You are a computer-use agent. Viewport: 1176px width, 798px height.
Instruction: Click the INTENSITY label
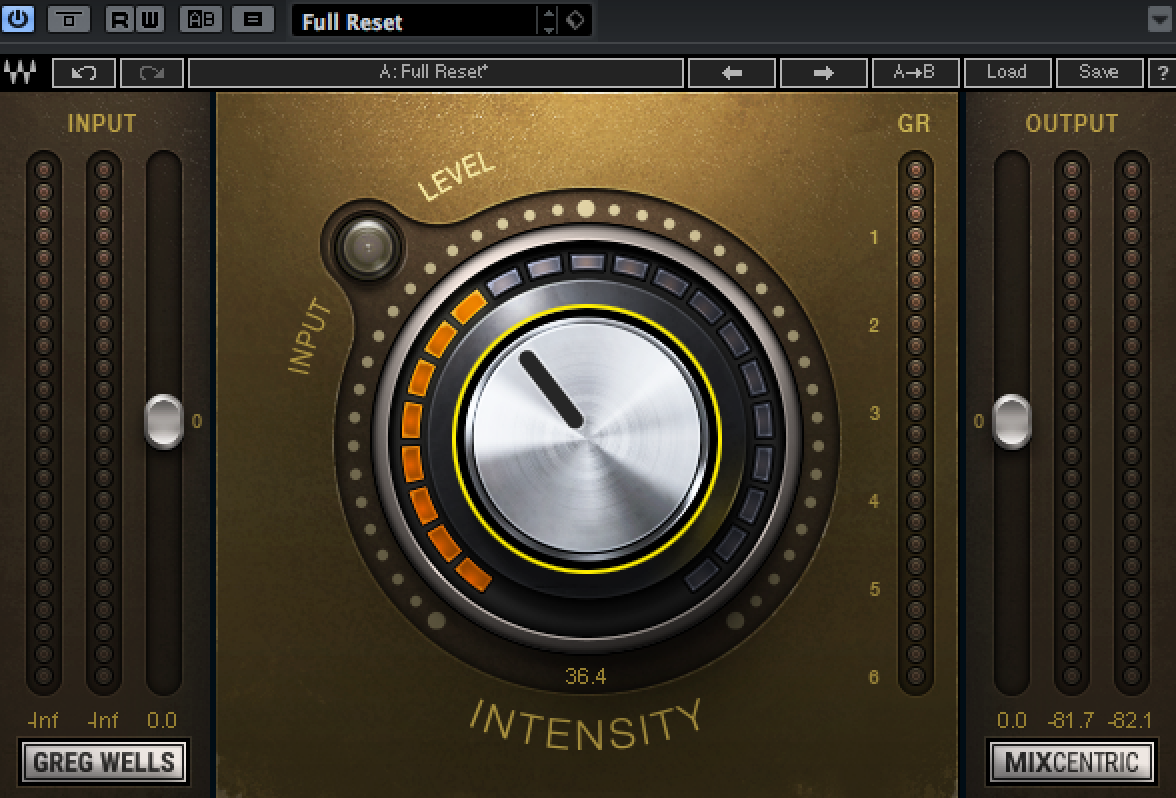586,726
